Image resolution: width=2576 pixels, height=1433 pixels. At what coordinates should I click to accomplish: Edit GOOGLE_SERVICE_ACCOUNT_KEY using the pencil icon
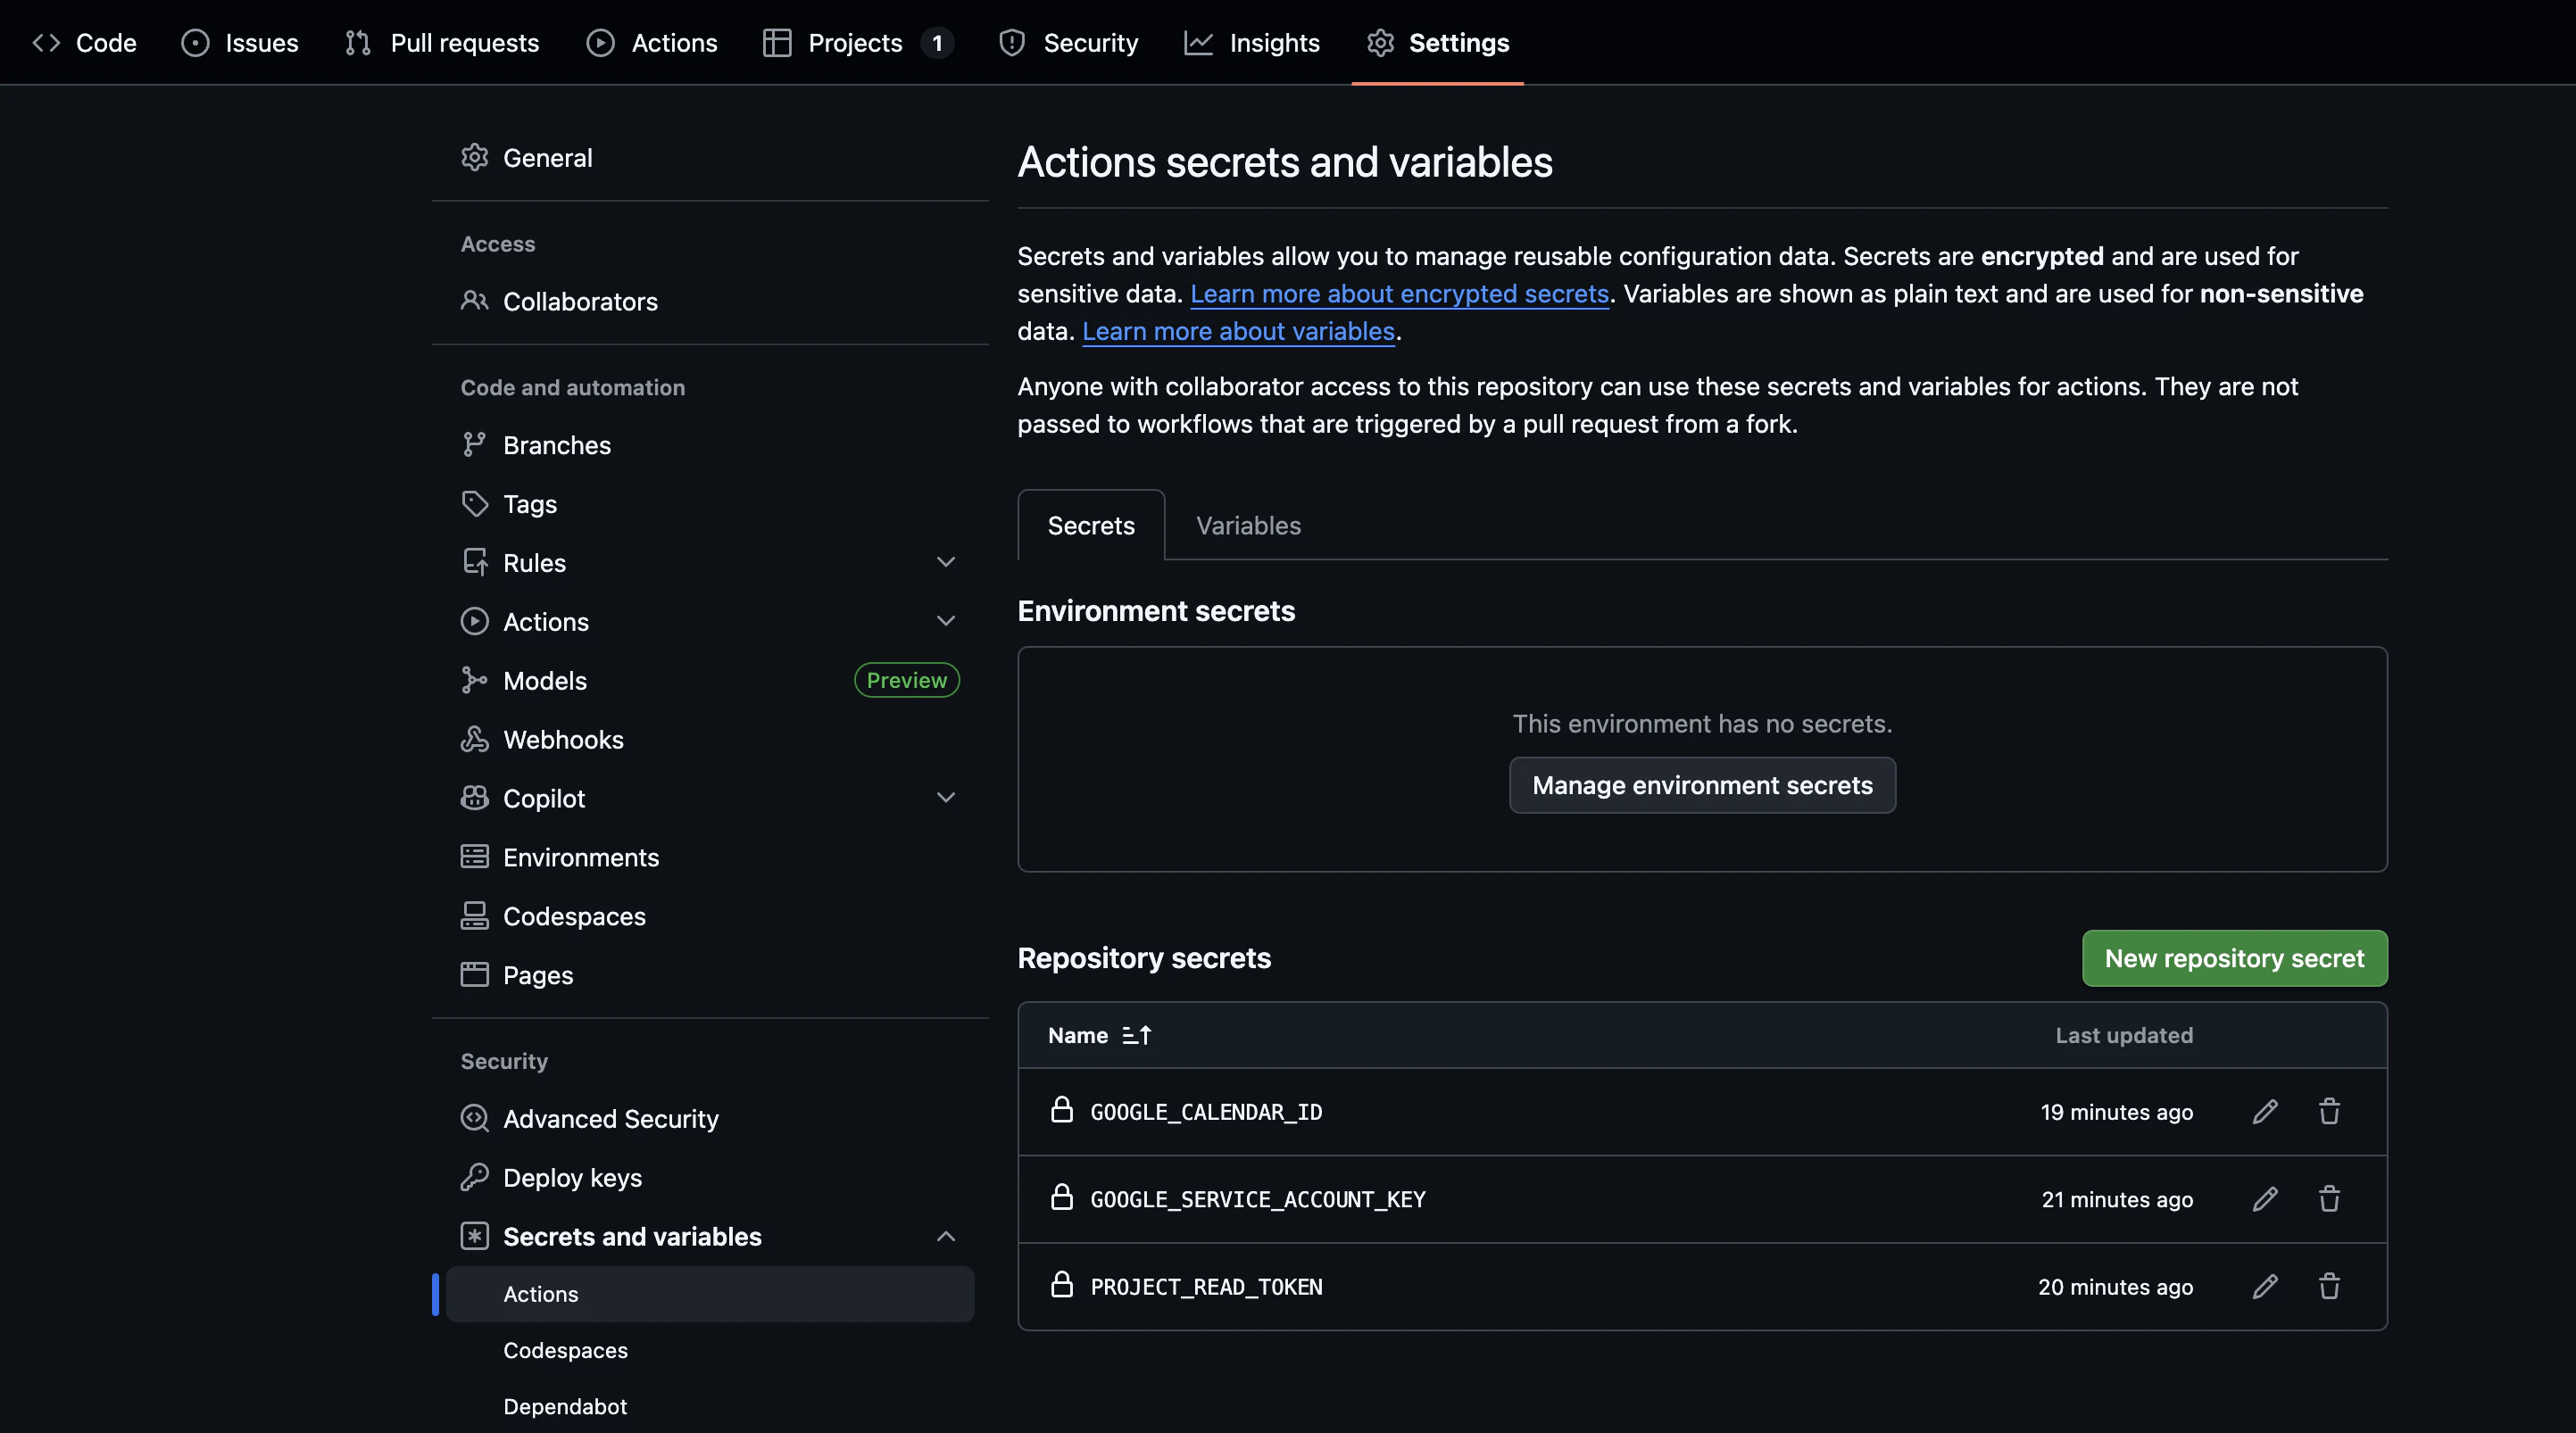2265,1199
